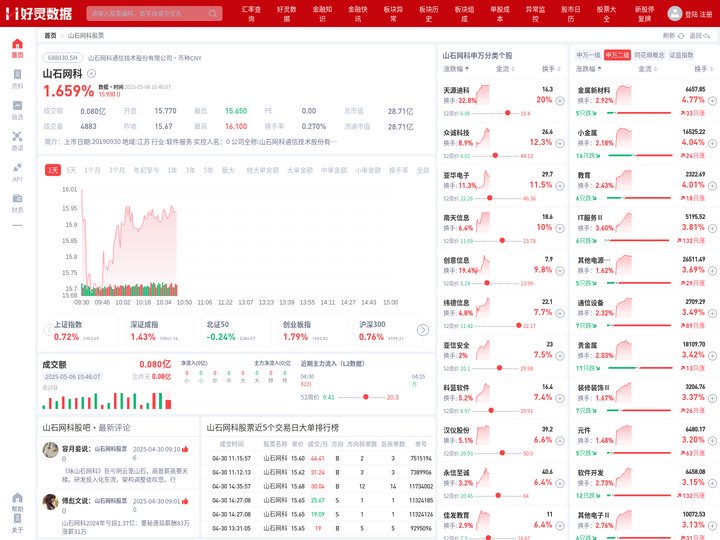This screenshot has width=720, height=540.
Task: Select the 年初至今 chart range
Action: tap(146, 170)
